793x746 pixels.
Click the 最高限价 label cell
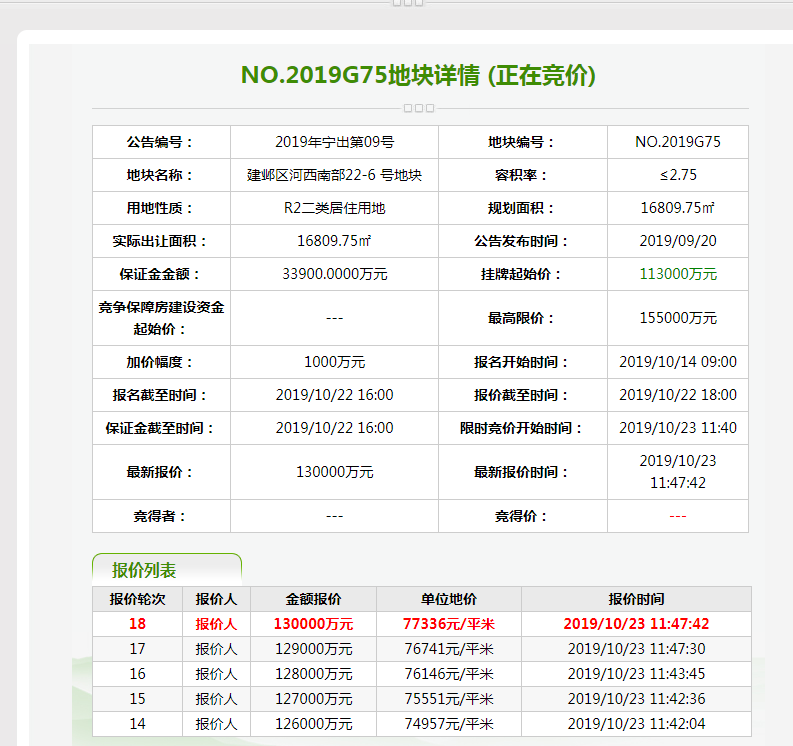[x=523, y=318]
